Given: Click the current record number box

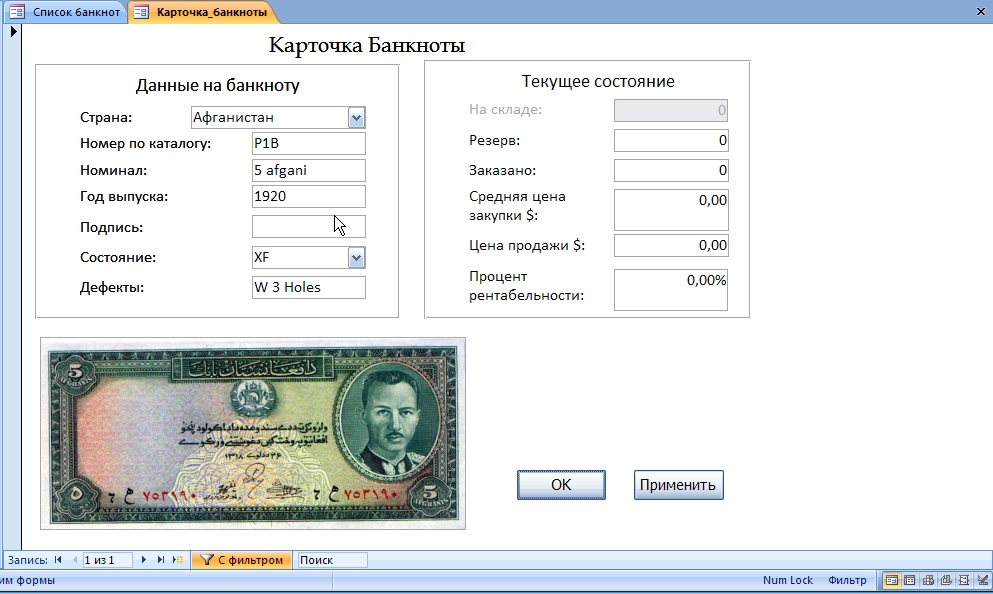Looking at the screenshot, I should 106,560.
